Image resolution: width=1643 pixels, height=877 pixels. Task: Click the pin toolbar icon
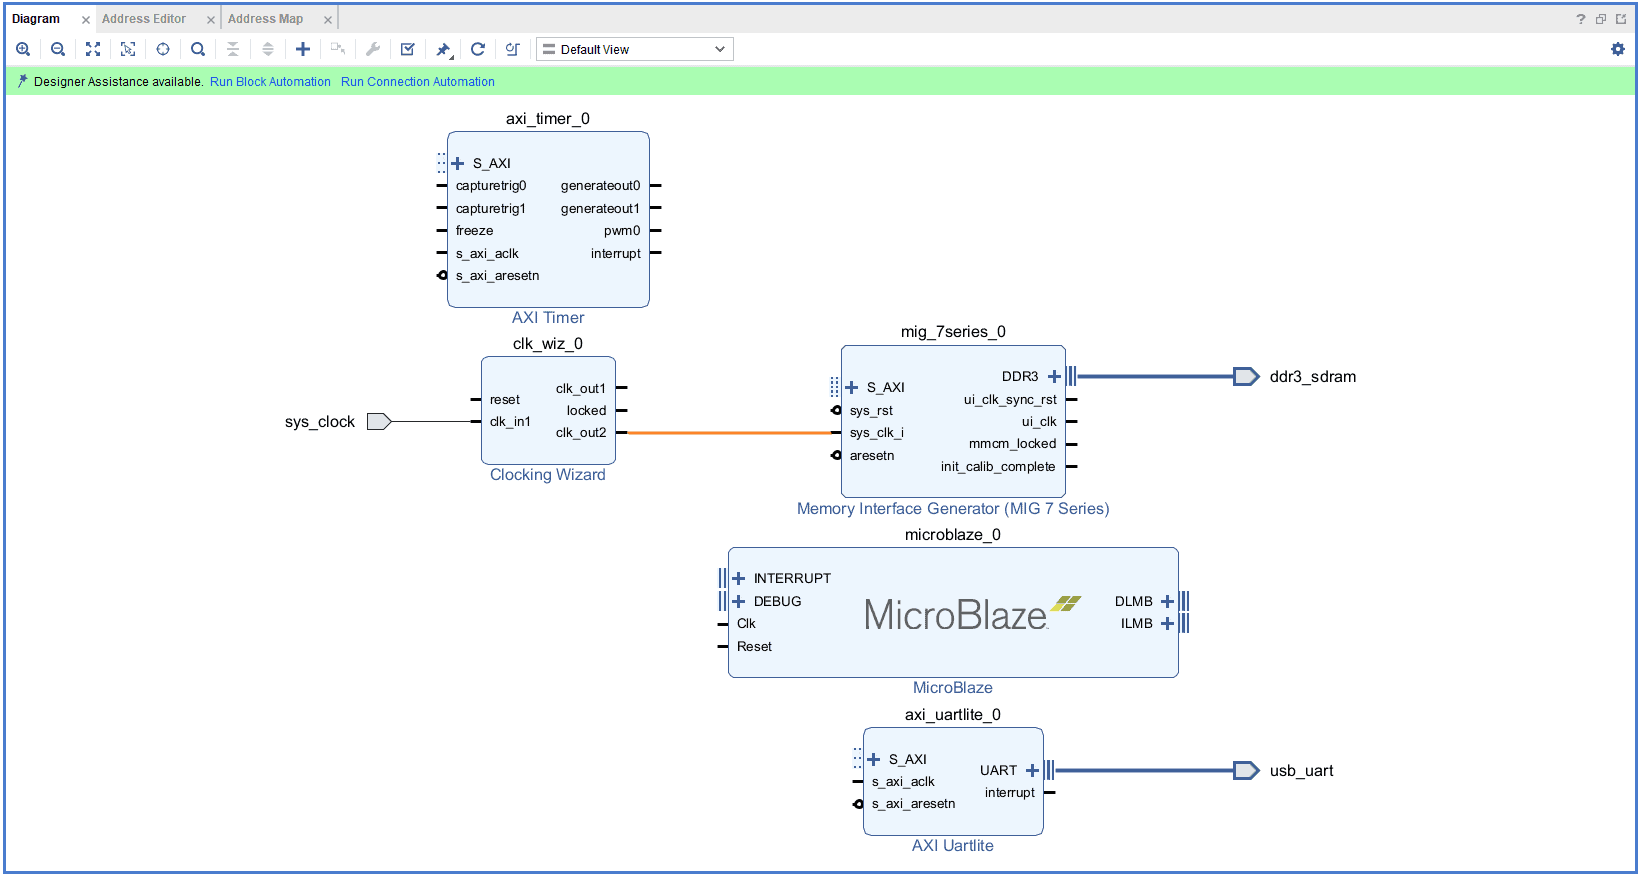443,49
